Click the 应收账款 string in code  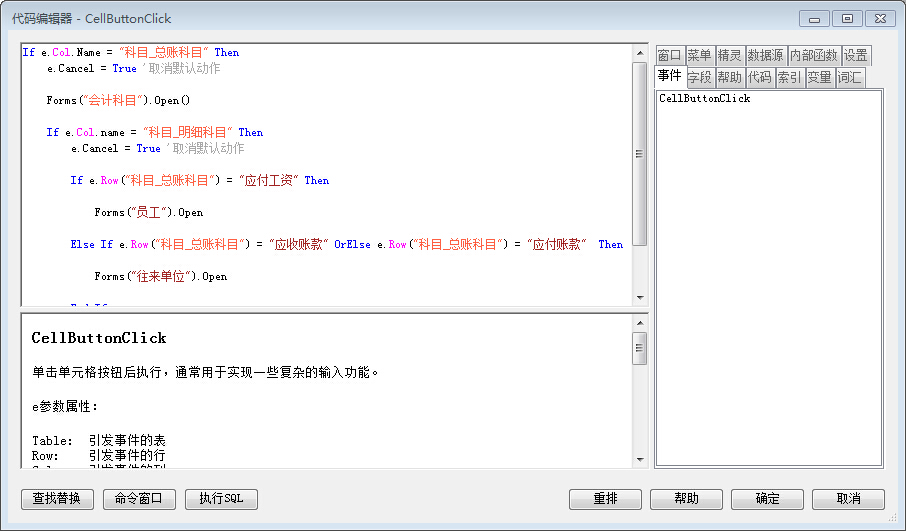(299, 244)
